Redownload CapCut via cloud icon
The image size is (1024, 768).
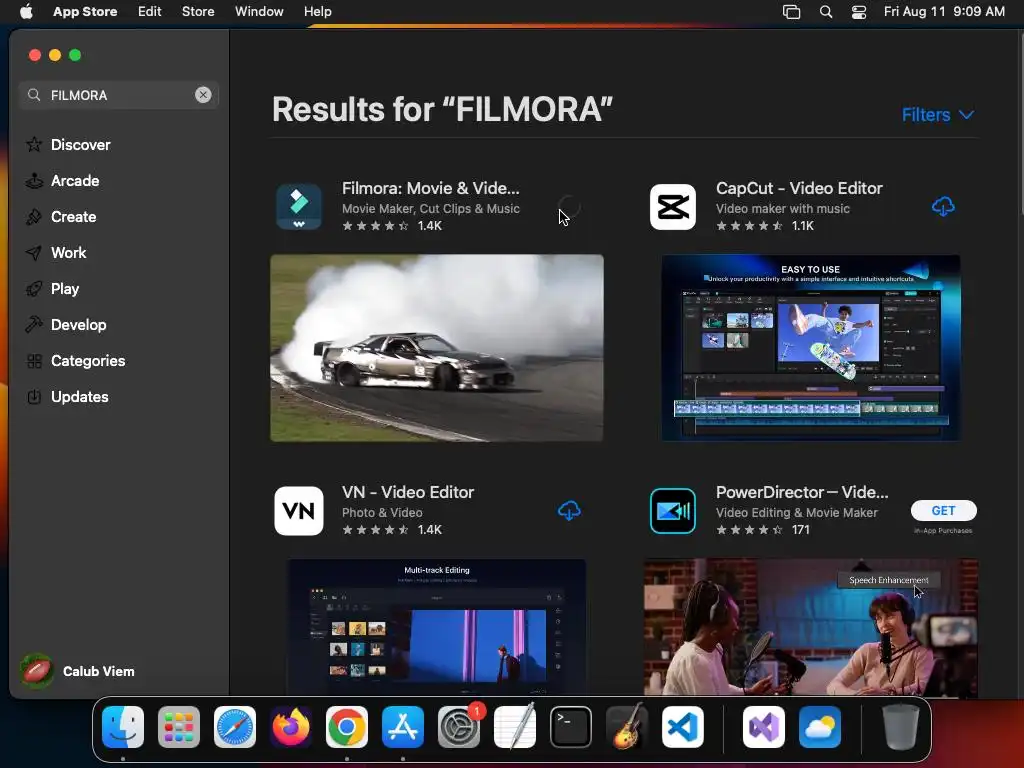(943, 206)
